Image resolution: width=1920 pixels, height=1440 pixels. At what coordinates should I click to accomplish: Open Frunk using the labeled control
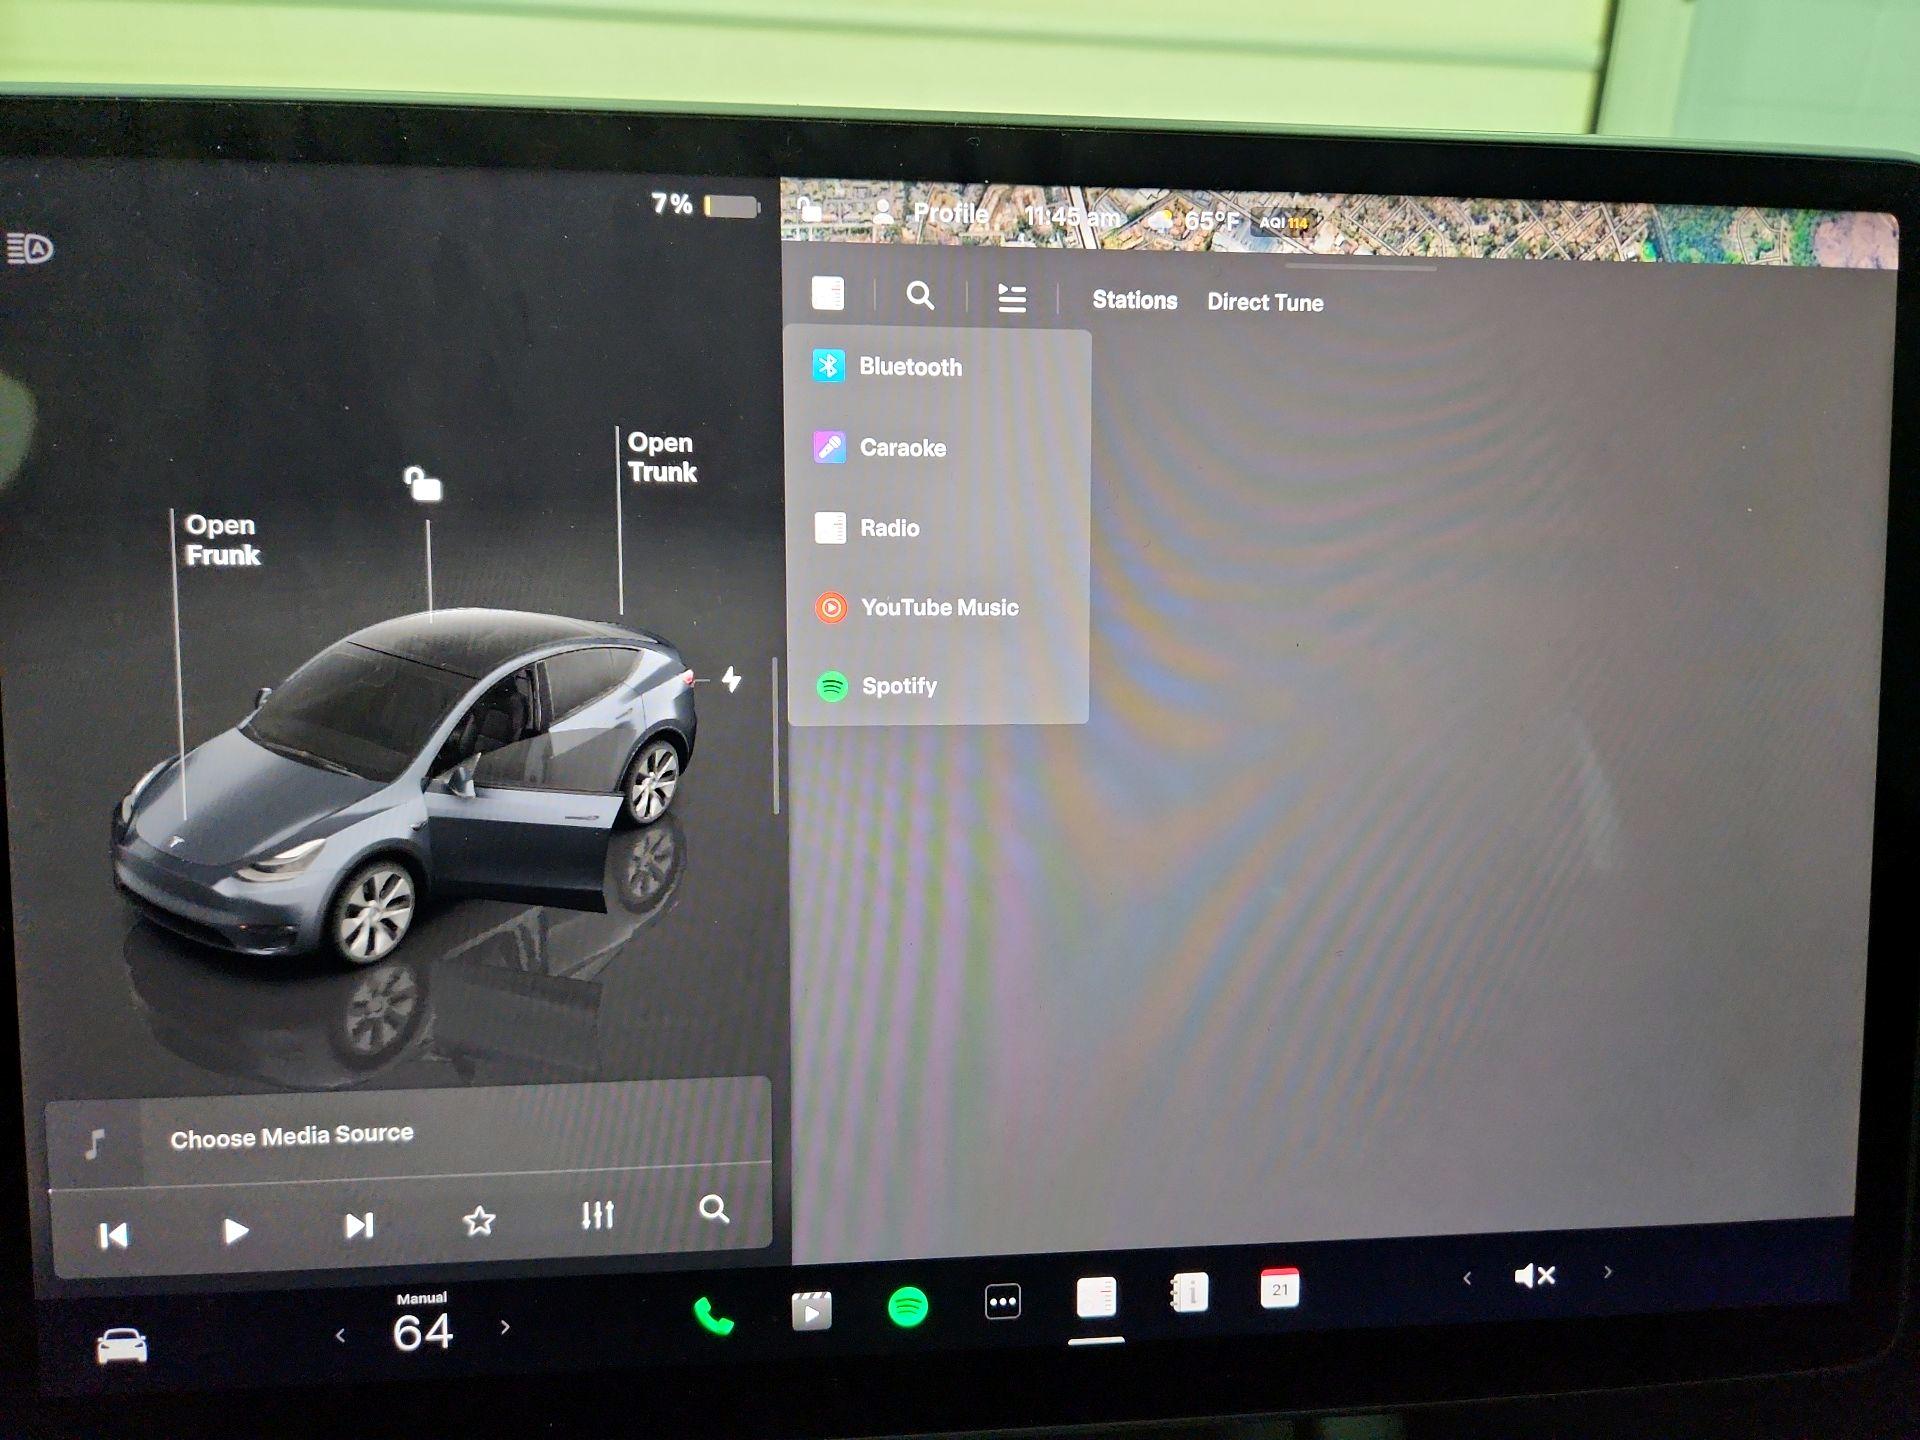[222, 540]
